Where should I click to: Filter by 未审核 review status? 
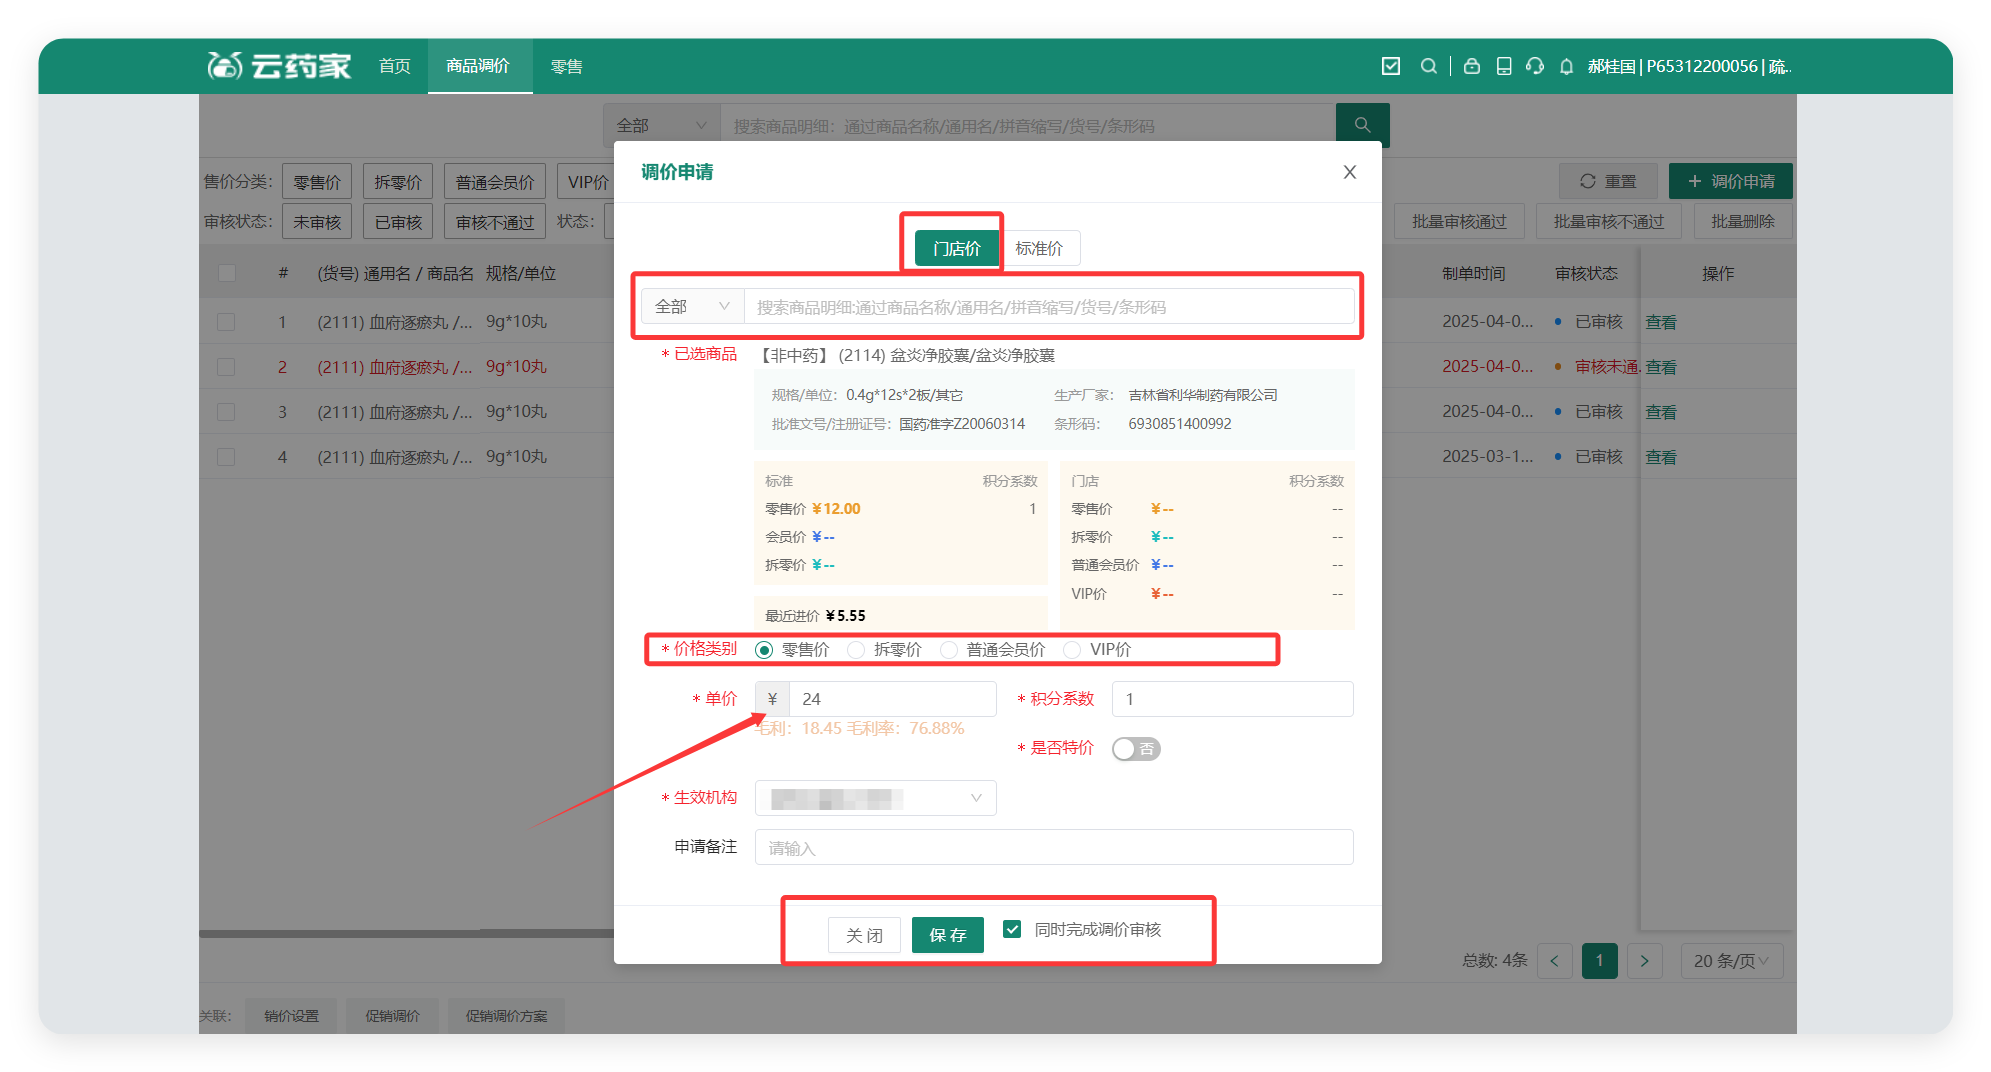(x=317, y=221)
